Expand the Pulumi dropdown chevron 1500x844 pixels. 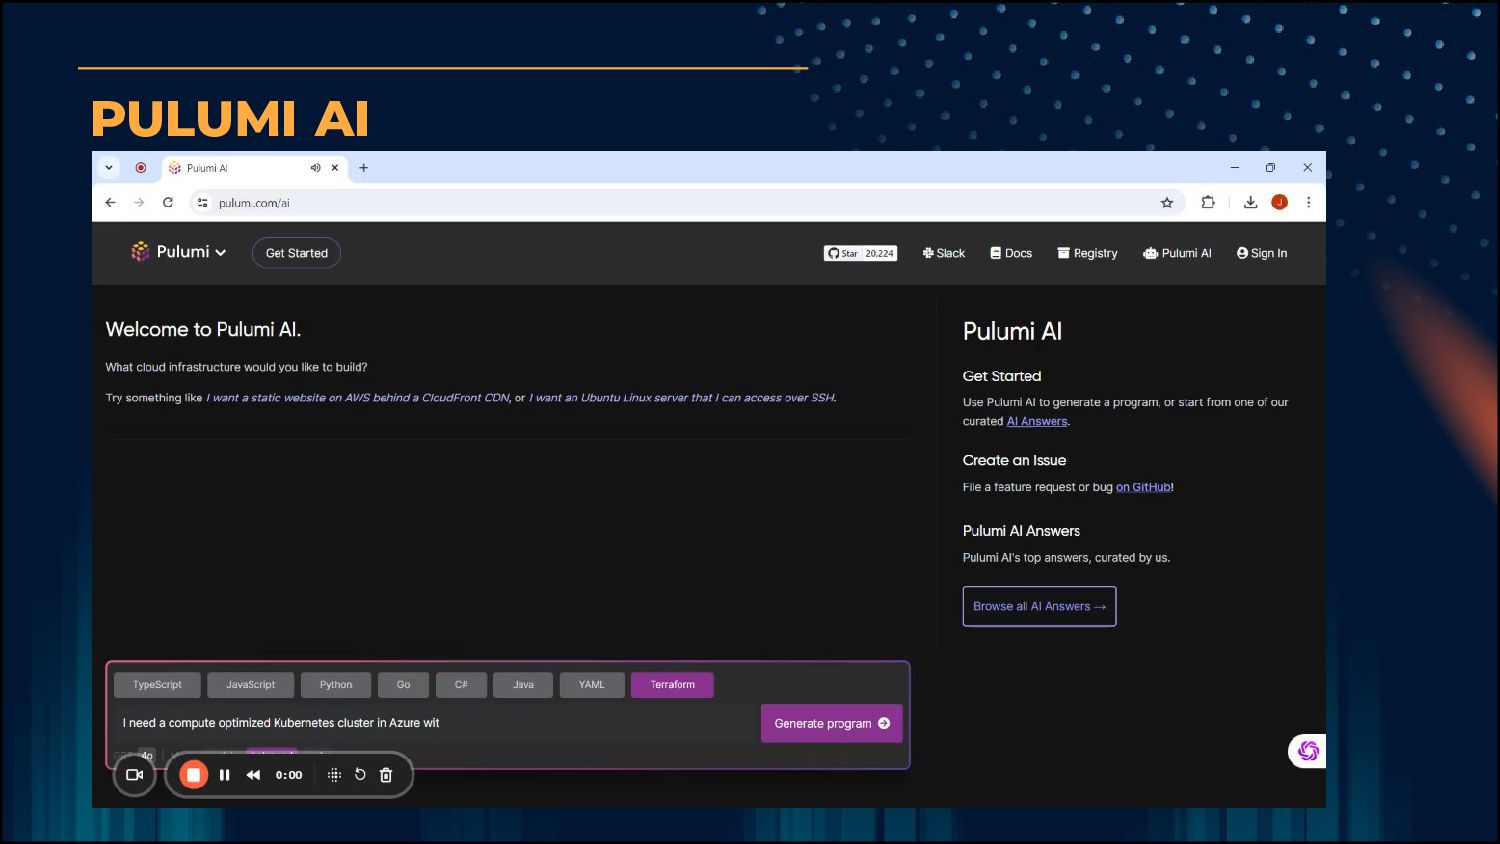click(x=221, y=253)
